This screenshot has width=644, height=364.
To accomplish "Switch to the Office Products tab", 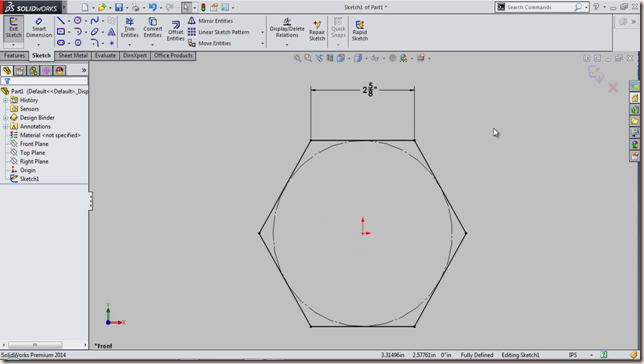I will point(173,55).
